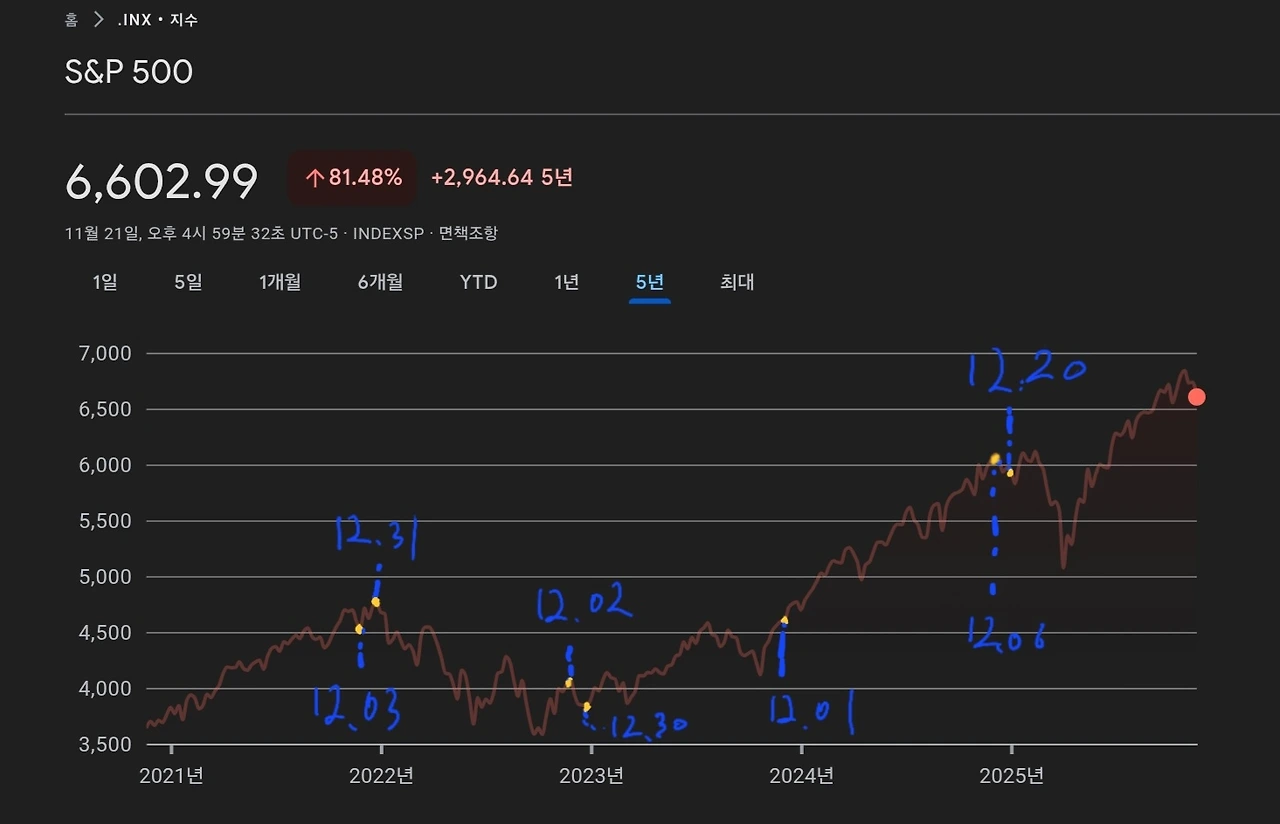Click the 5,000 y-axis label
The height and width of the screenshot is (824, 1280).
tap(103, 577)
